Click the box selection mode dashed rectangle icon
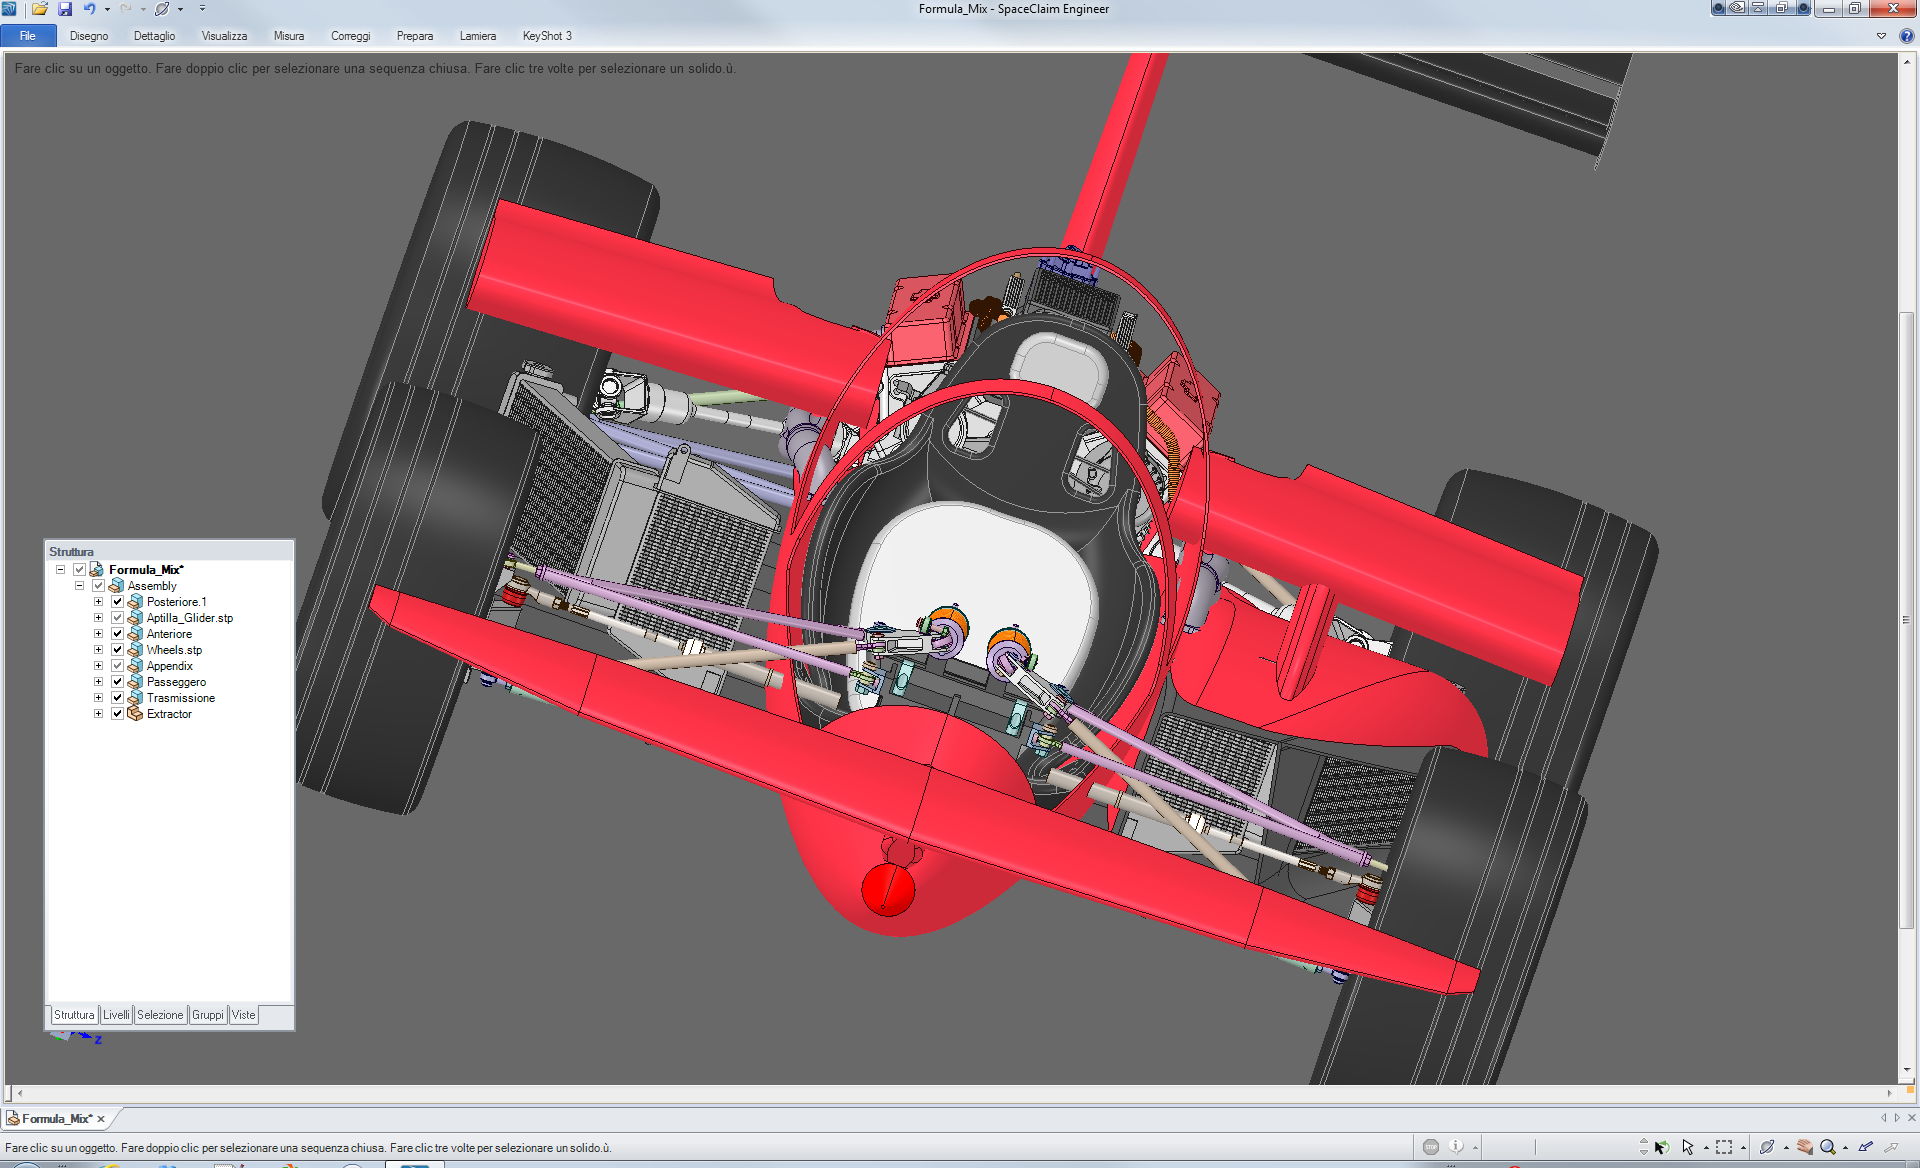This screenshot has height=1168, width=1920. (x=1724, y=1147)
